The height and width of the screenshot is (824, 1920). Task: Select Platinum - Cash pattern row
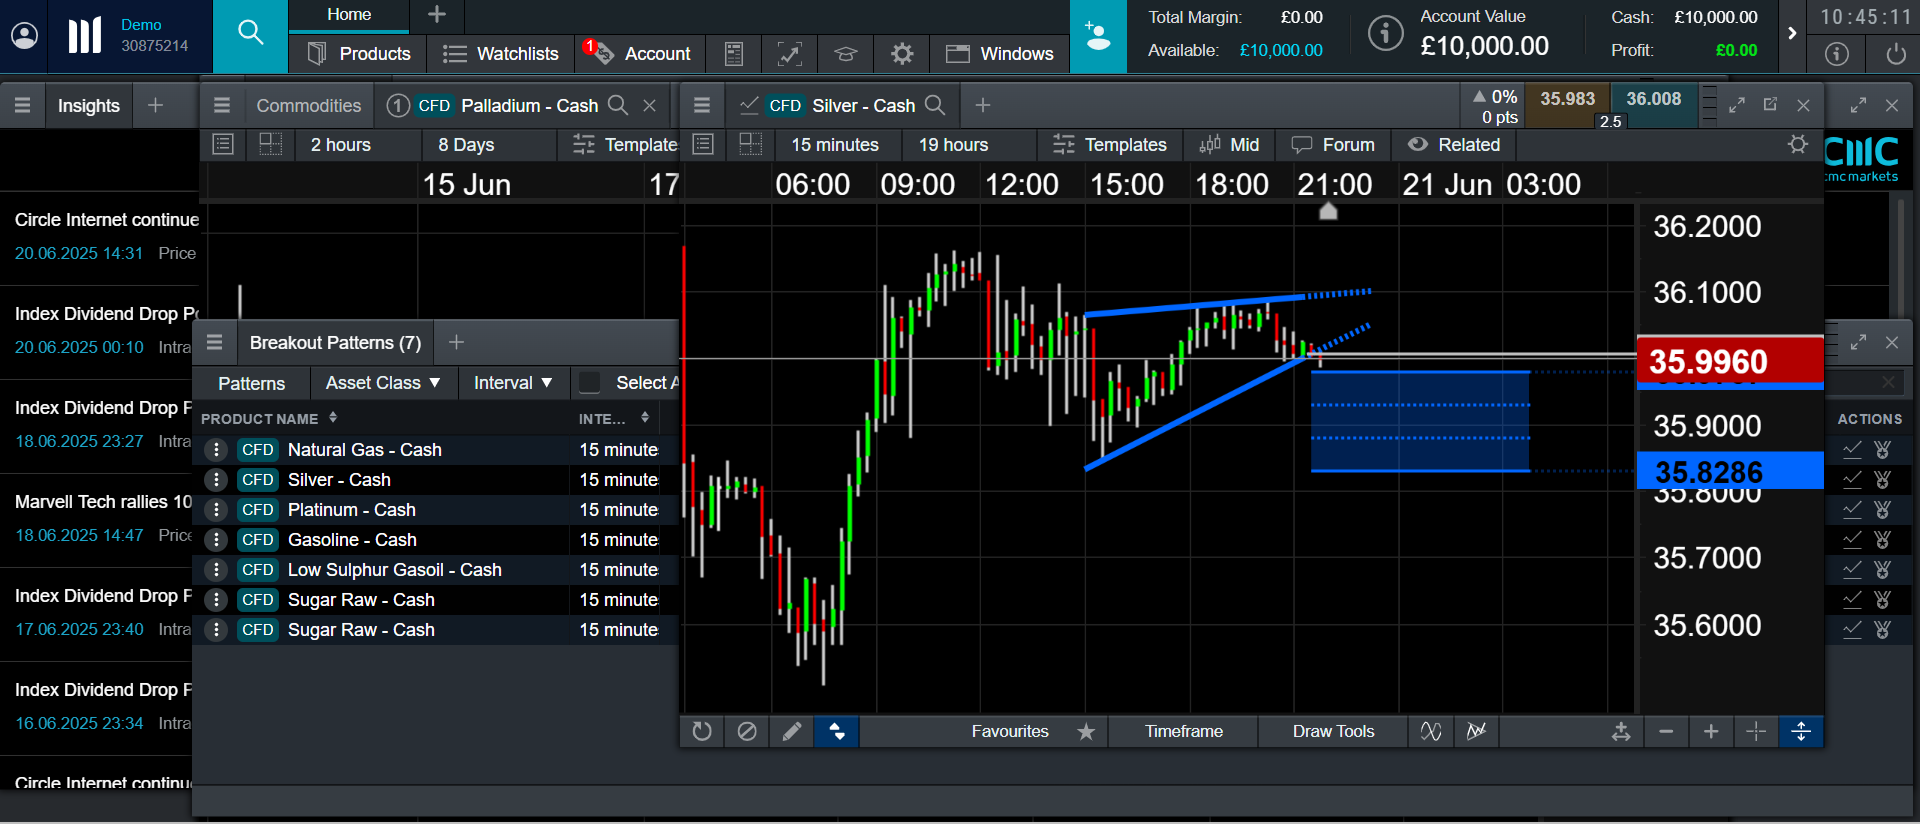point(436,510)
